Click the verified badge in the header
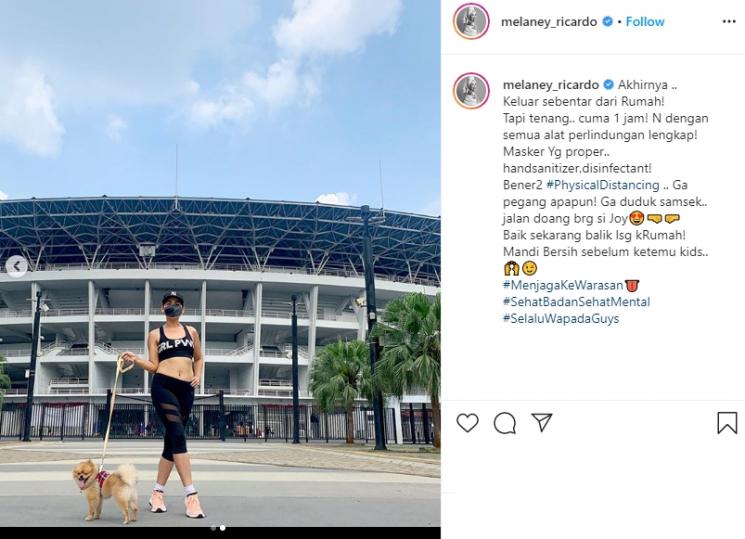The height and width of the screenshot is (539, 745). point(607,22)
